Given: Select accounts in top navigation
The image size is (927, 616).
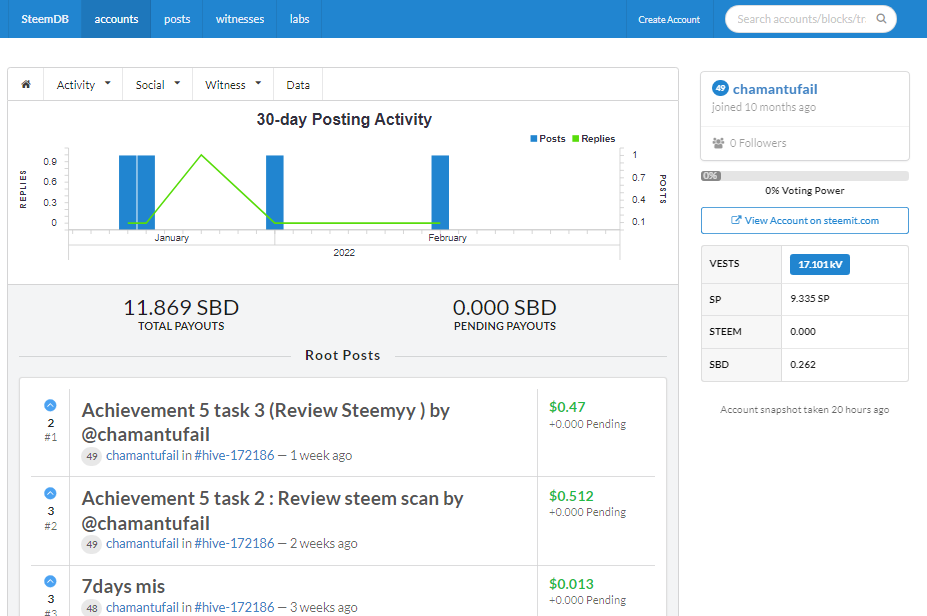Looking at the screenshot, I should point(116,19).
